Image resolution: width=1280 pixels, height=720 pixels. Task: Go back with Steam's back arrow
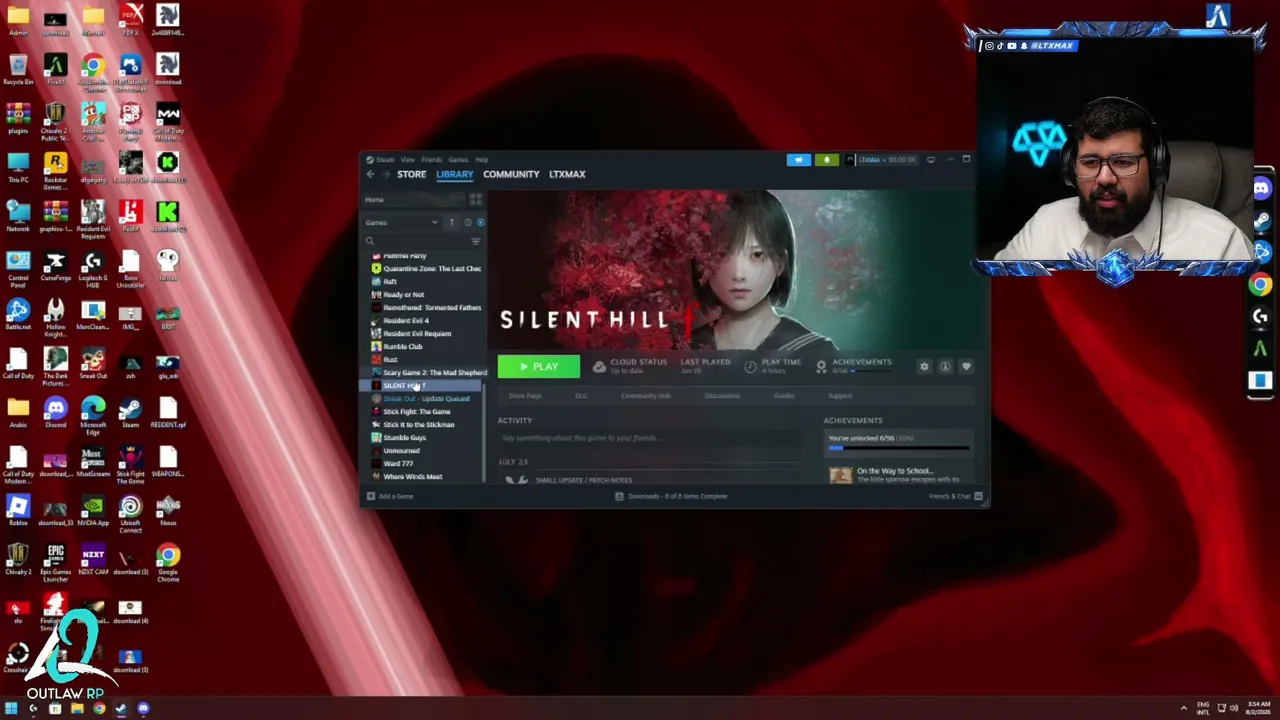(x=370, y=174)
